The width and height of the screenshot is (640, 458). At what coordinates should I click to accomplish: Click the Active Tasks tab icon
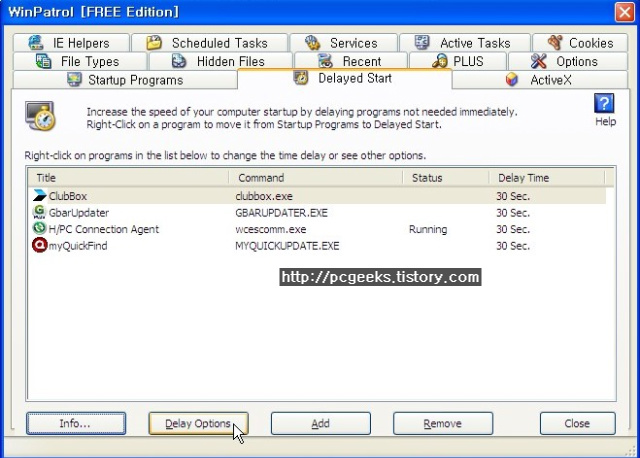click(422, 42)
